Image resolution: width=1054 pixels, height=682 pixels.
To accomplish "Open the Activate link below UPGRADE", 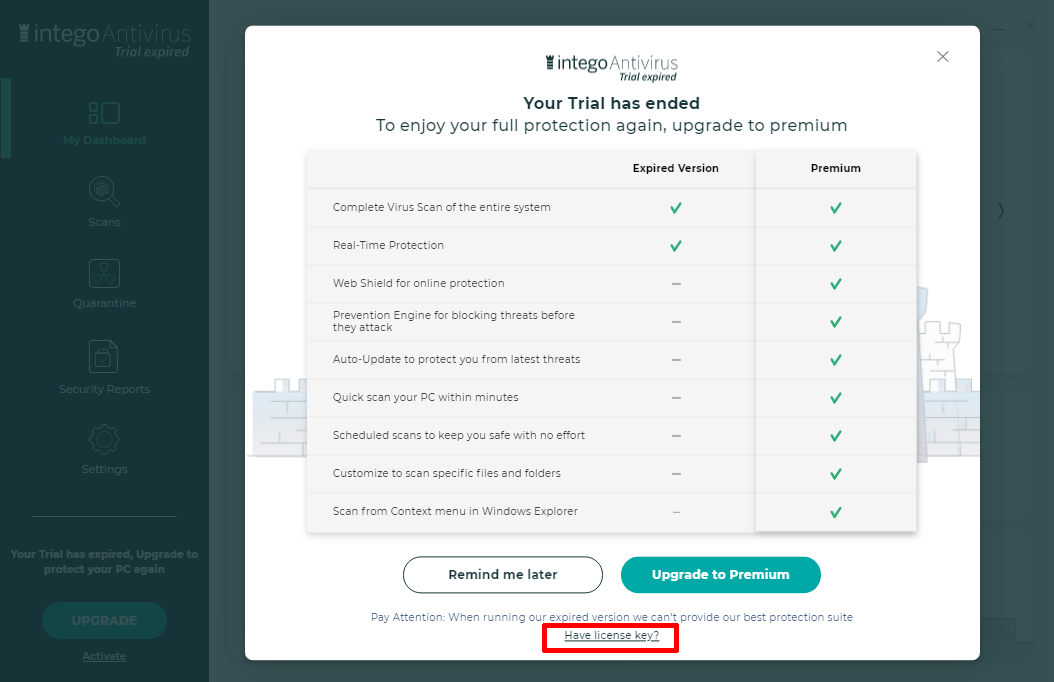I will [x=104, y=656].
